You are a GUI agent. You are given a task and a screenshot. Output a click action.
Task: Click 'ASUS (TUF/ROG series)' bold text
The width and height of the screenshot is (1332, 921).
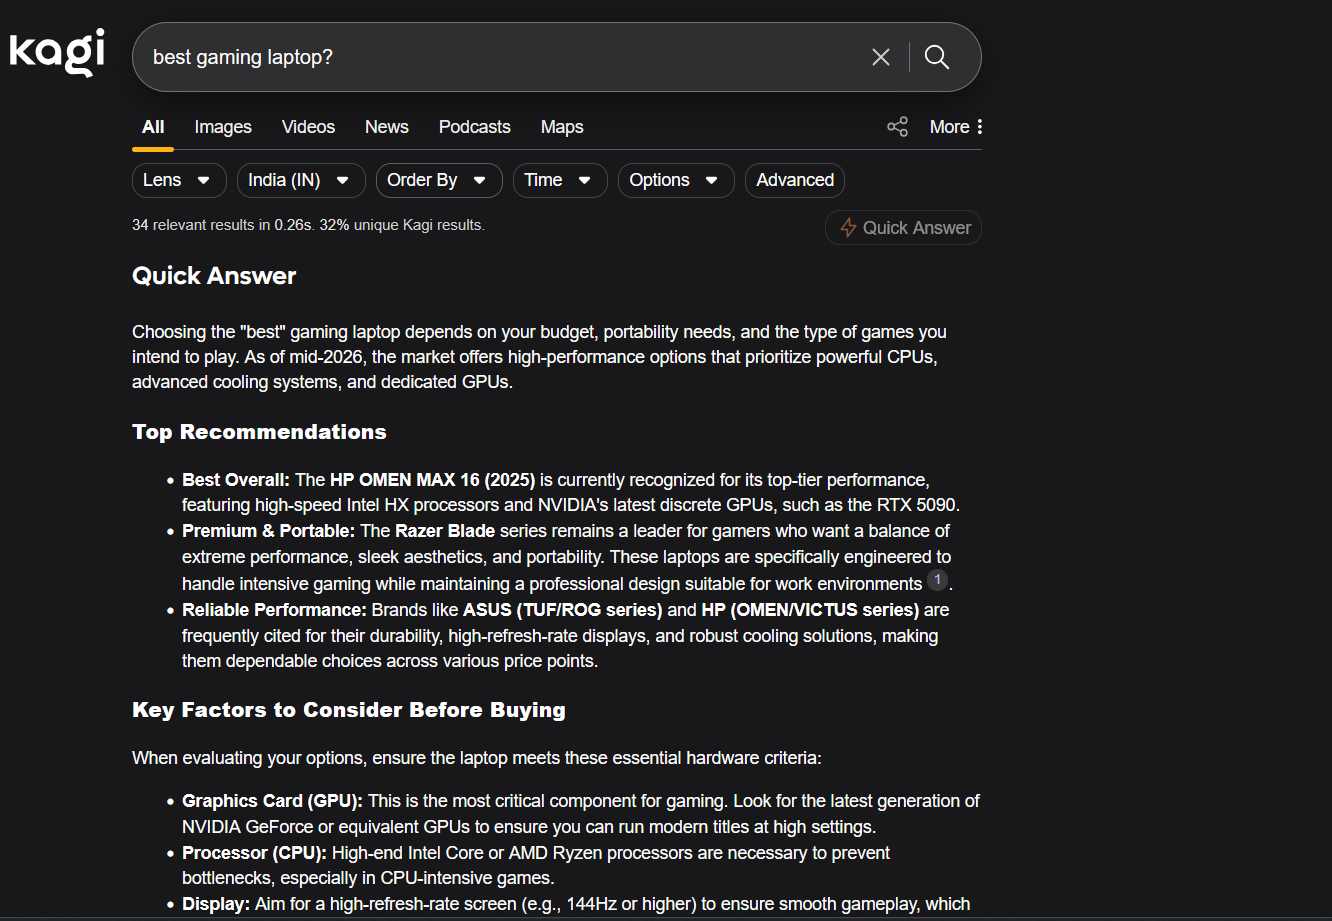563,609
